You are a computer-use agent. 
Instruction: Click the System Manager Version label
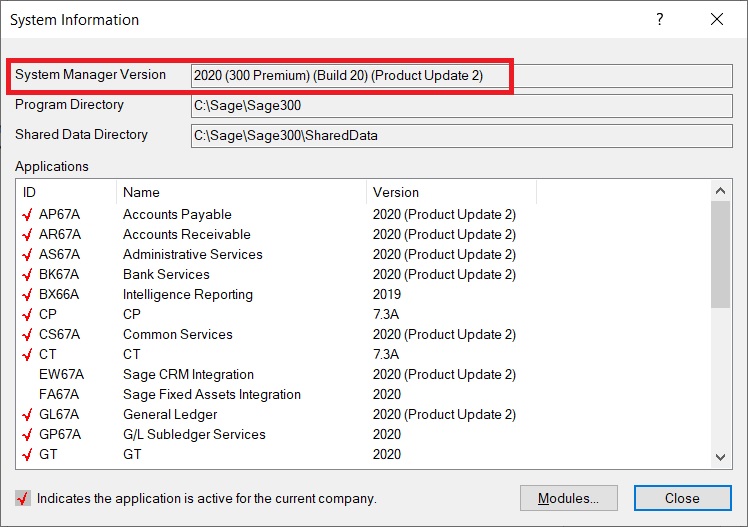pyautogui.click(x=90, y=75)
